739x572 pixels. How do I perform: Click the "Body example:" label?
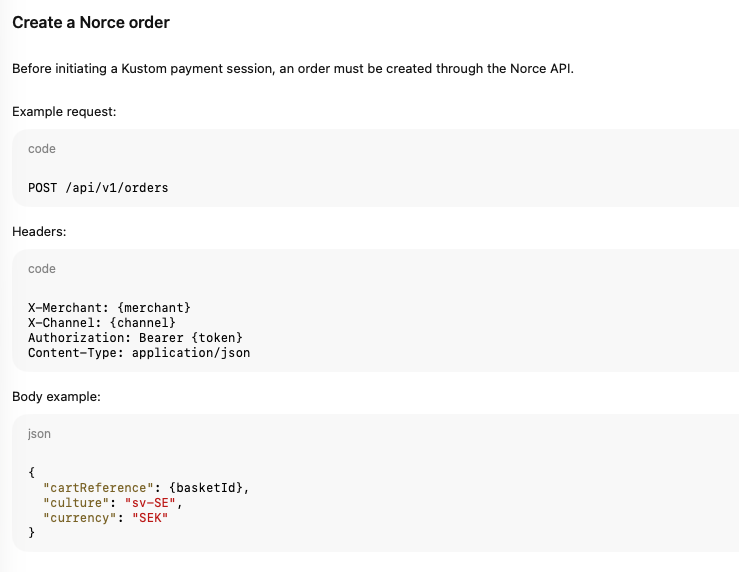[56, 396]
